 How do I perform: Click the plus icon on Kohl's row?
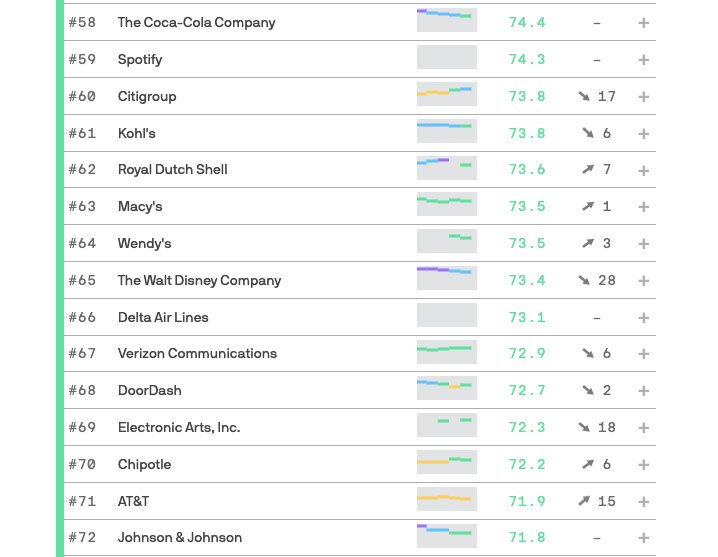[x=643, y=134]
